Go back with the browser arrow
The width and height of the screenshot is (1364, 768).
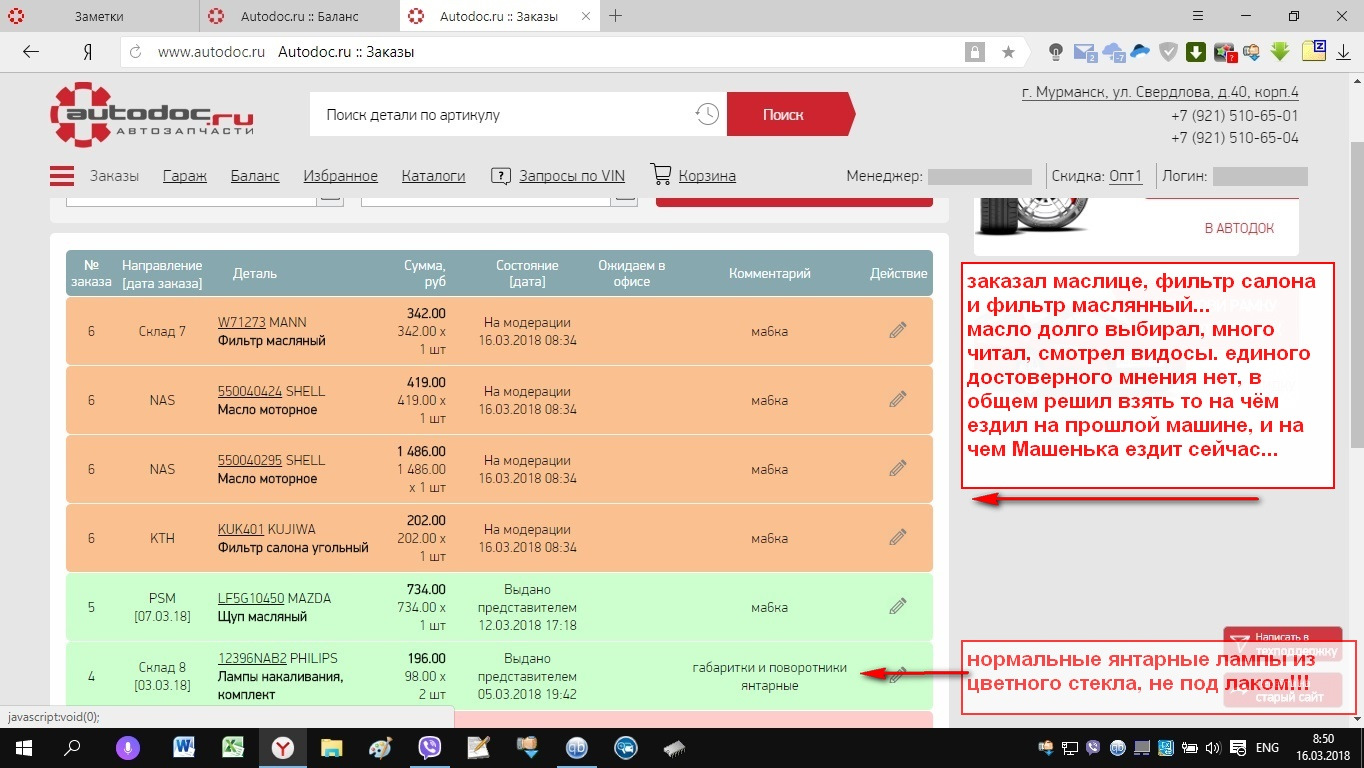click(31, 52)
